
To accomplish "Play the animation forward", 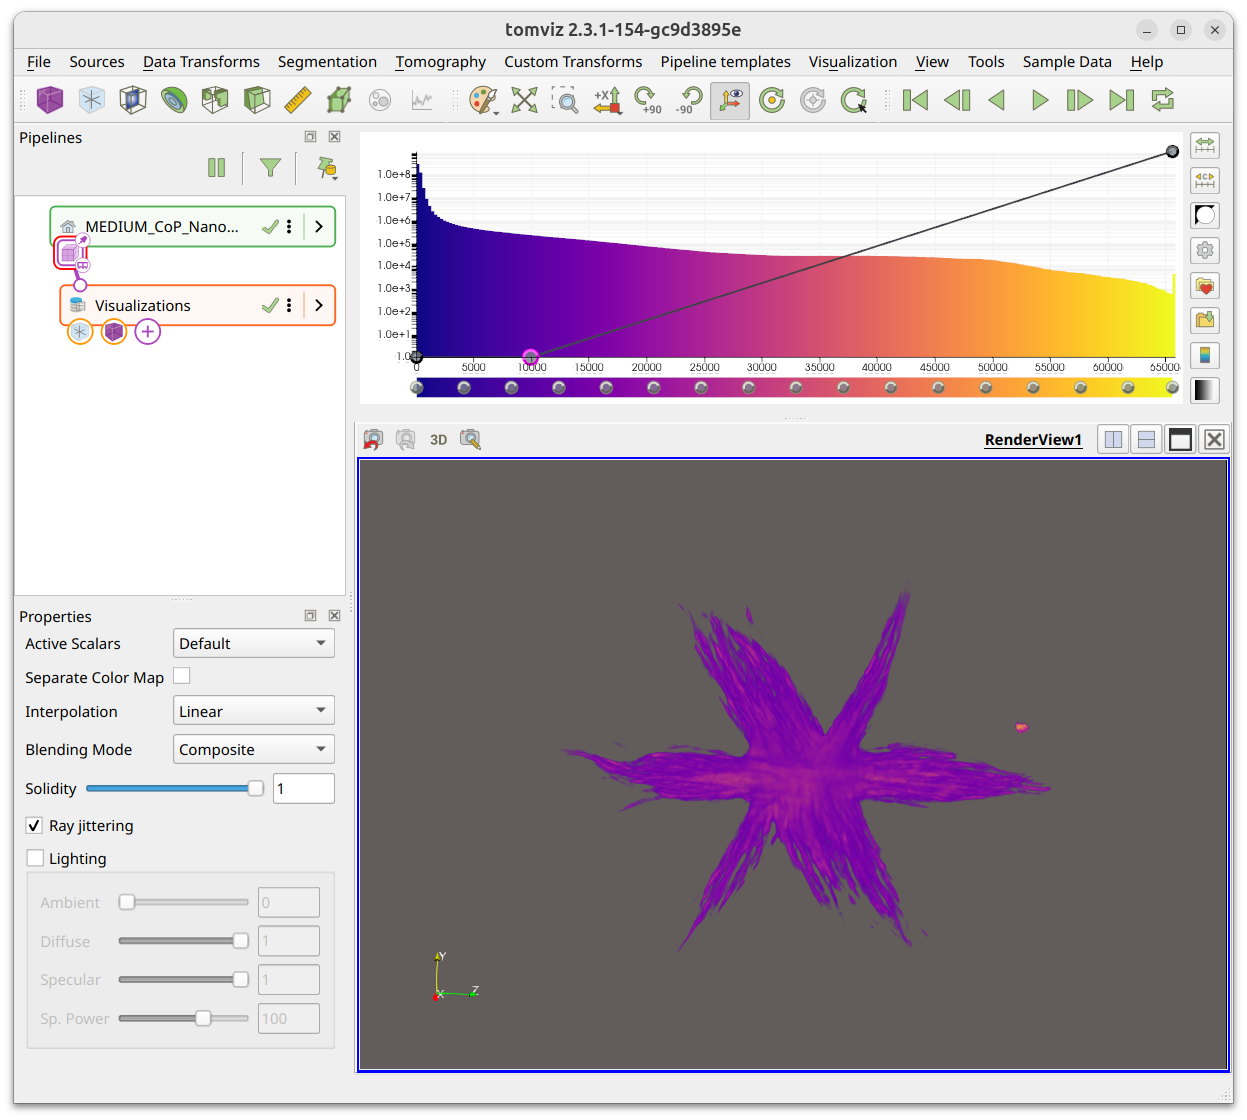I will 1040,100.
